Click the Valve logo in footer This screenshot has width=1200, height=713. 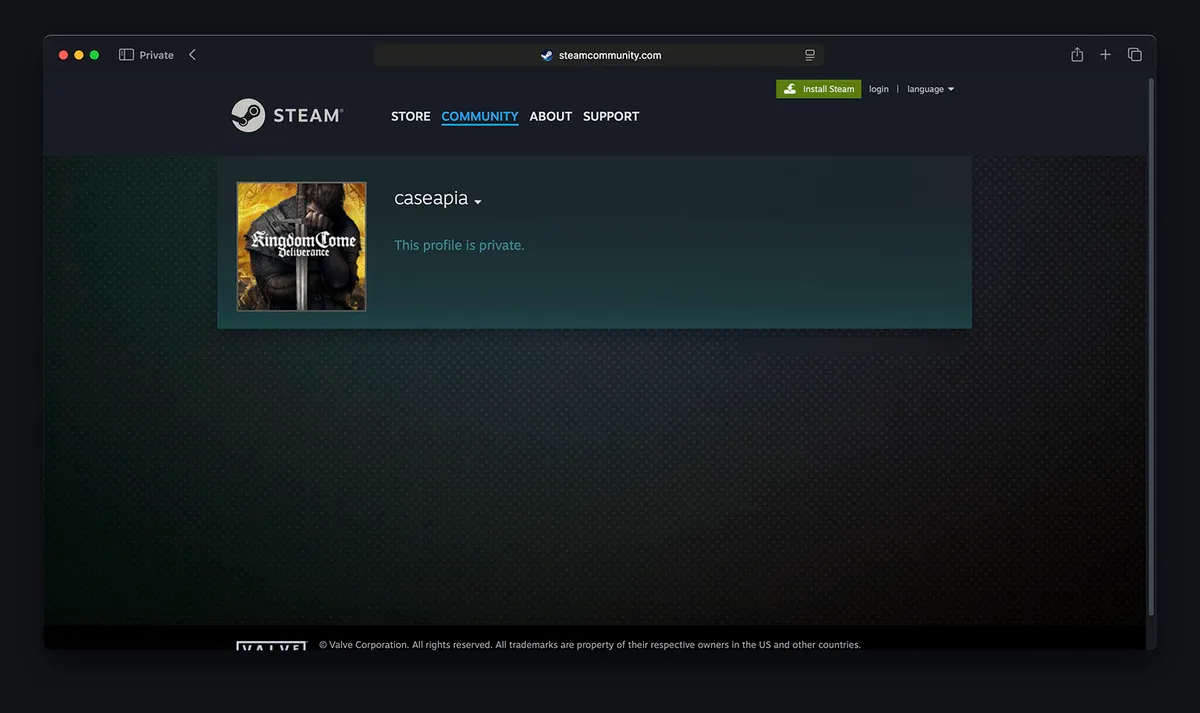pyautogui.click(x=271, y=646)
